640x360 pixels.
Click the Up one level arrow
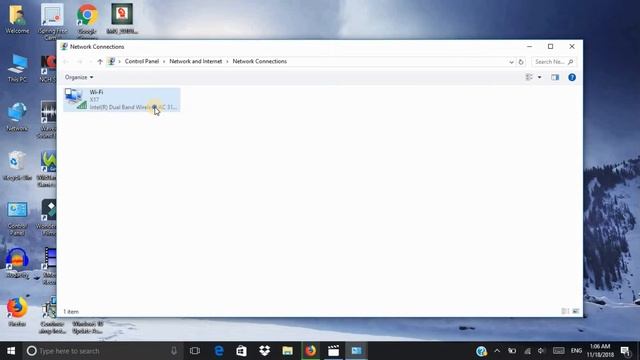[x=100, y=62]
